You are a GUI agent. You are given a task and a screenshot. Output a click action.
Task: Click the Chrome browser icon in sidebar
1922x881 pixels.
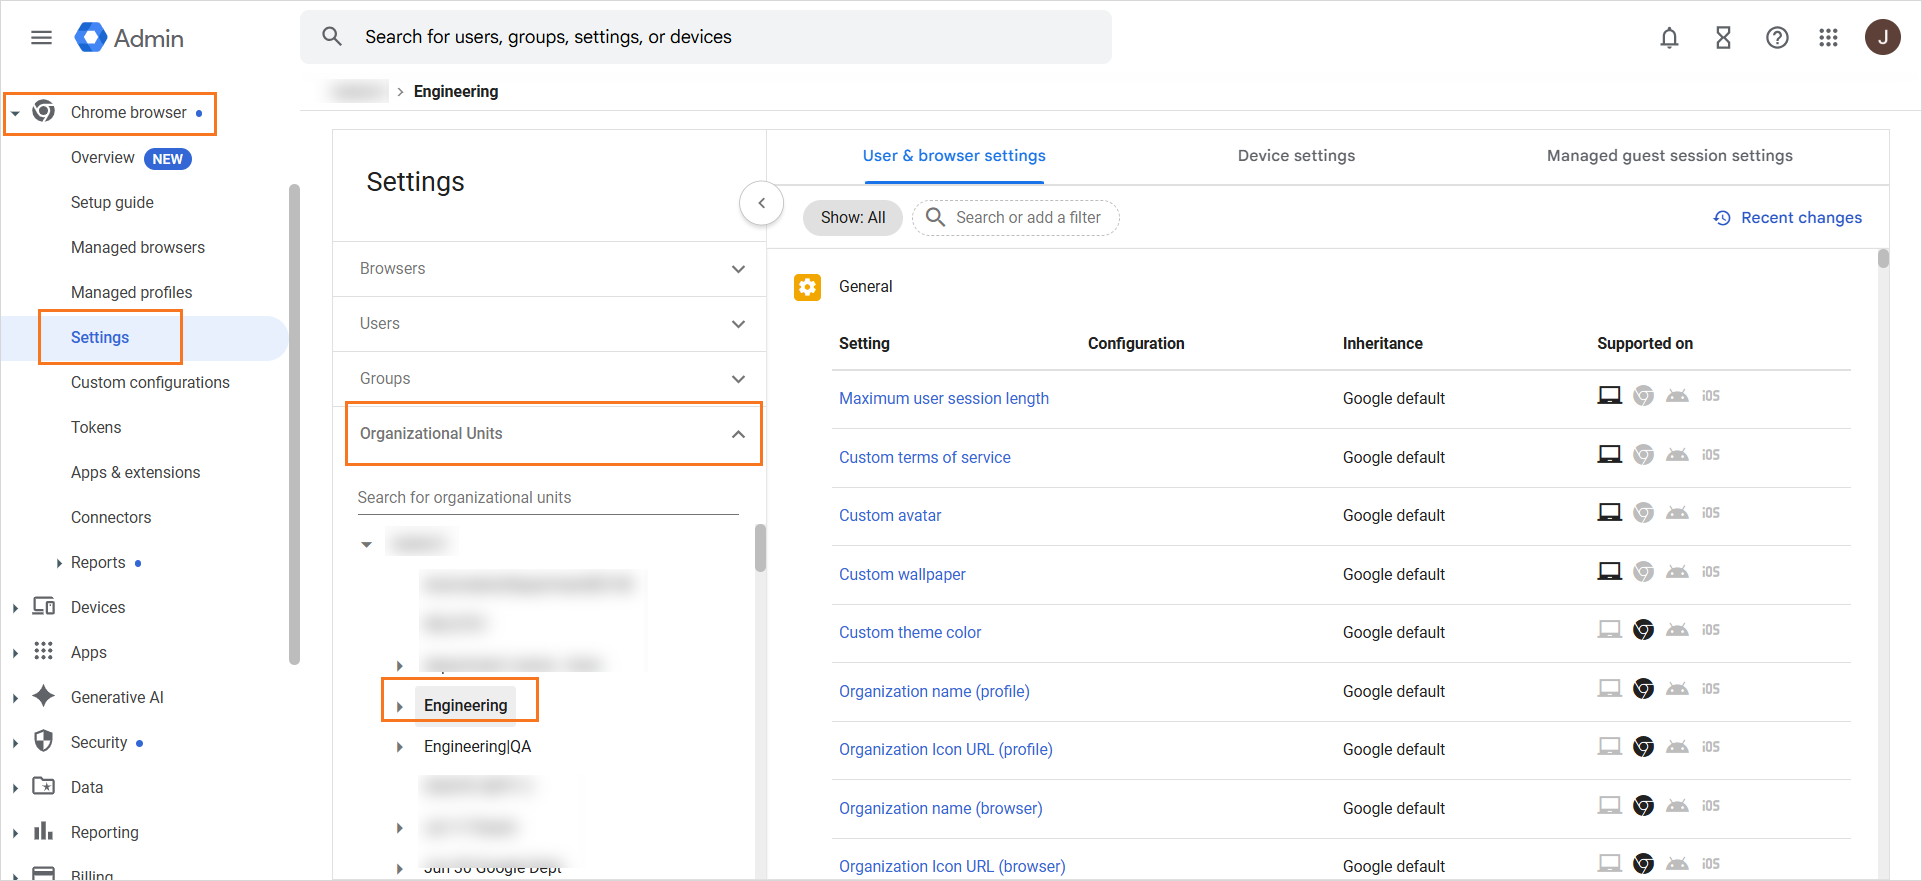tap(44, 111)
